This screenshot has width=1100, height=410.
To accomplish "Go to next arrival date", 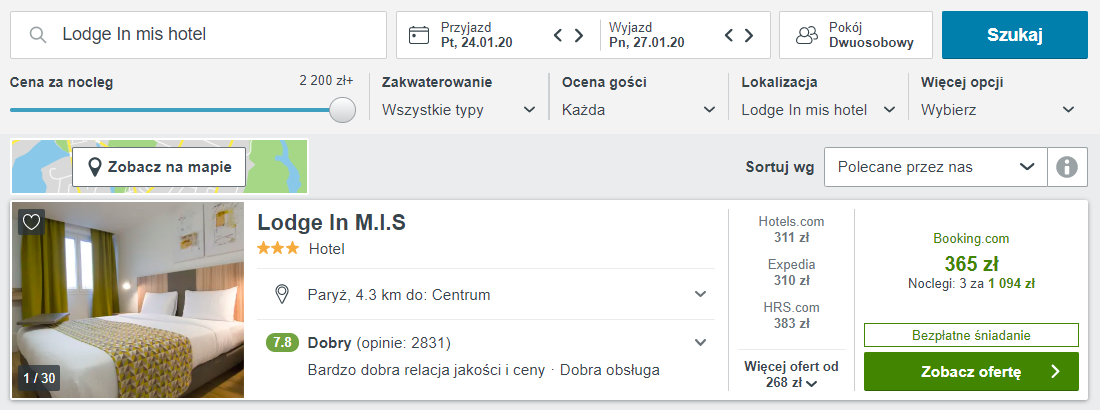I will click(579, 36).
